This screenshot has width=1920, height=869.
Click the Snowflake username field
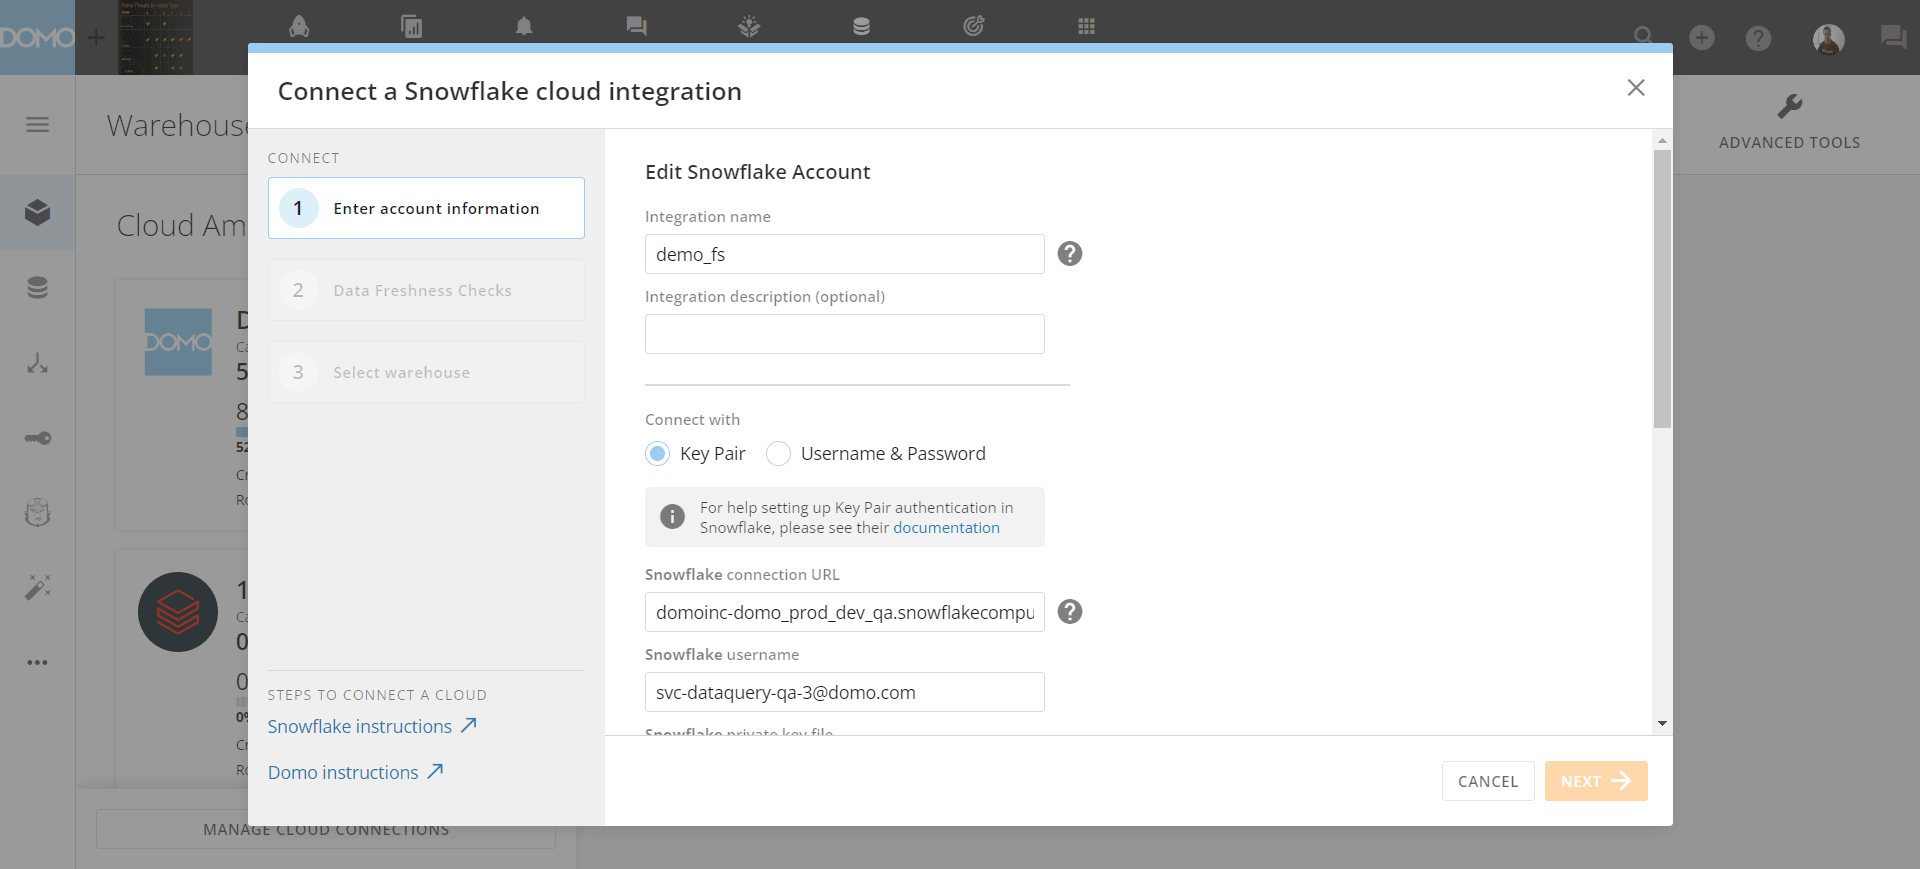[x=845, y=692]
